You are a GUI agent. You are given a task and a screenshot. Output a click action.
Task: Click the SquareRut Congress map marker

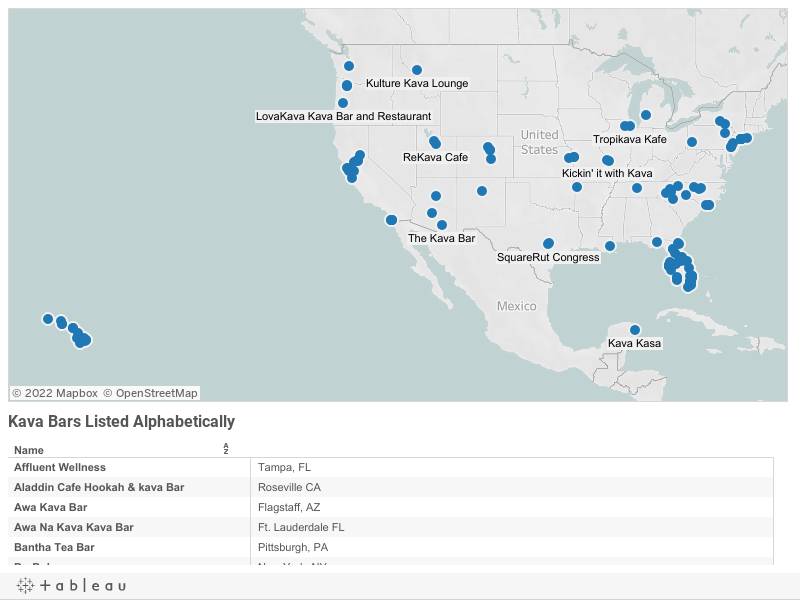tap(548, 243)
